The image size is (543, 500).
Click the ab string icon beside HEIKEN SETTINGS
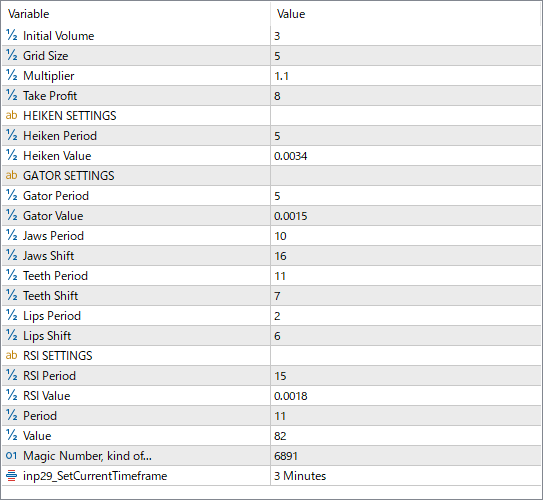click(x=11, y=115)
